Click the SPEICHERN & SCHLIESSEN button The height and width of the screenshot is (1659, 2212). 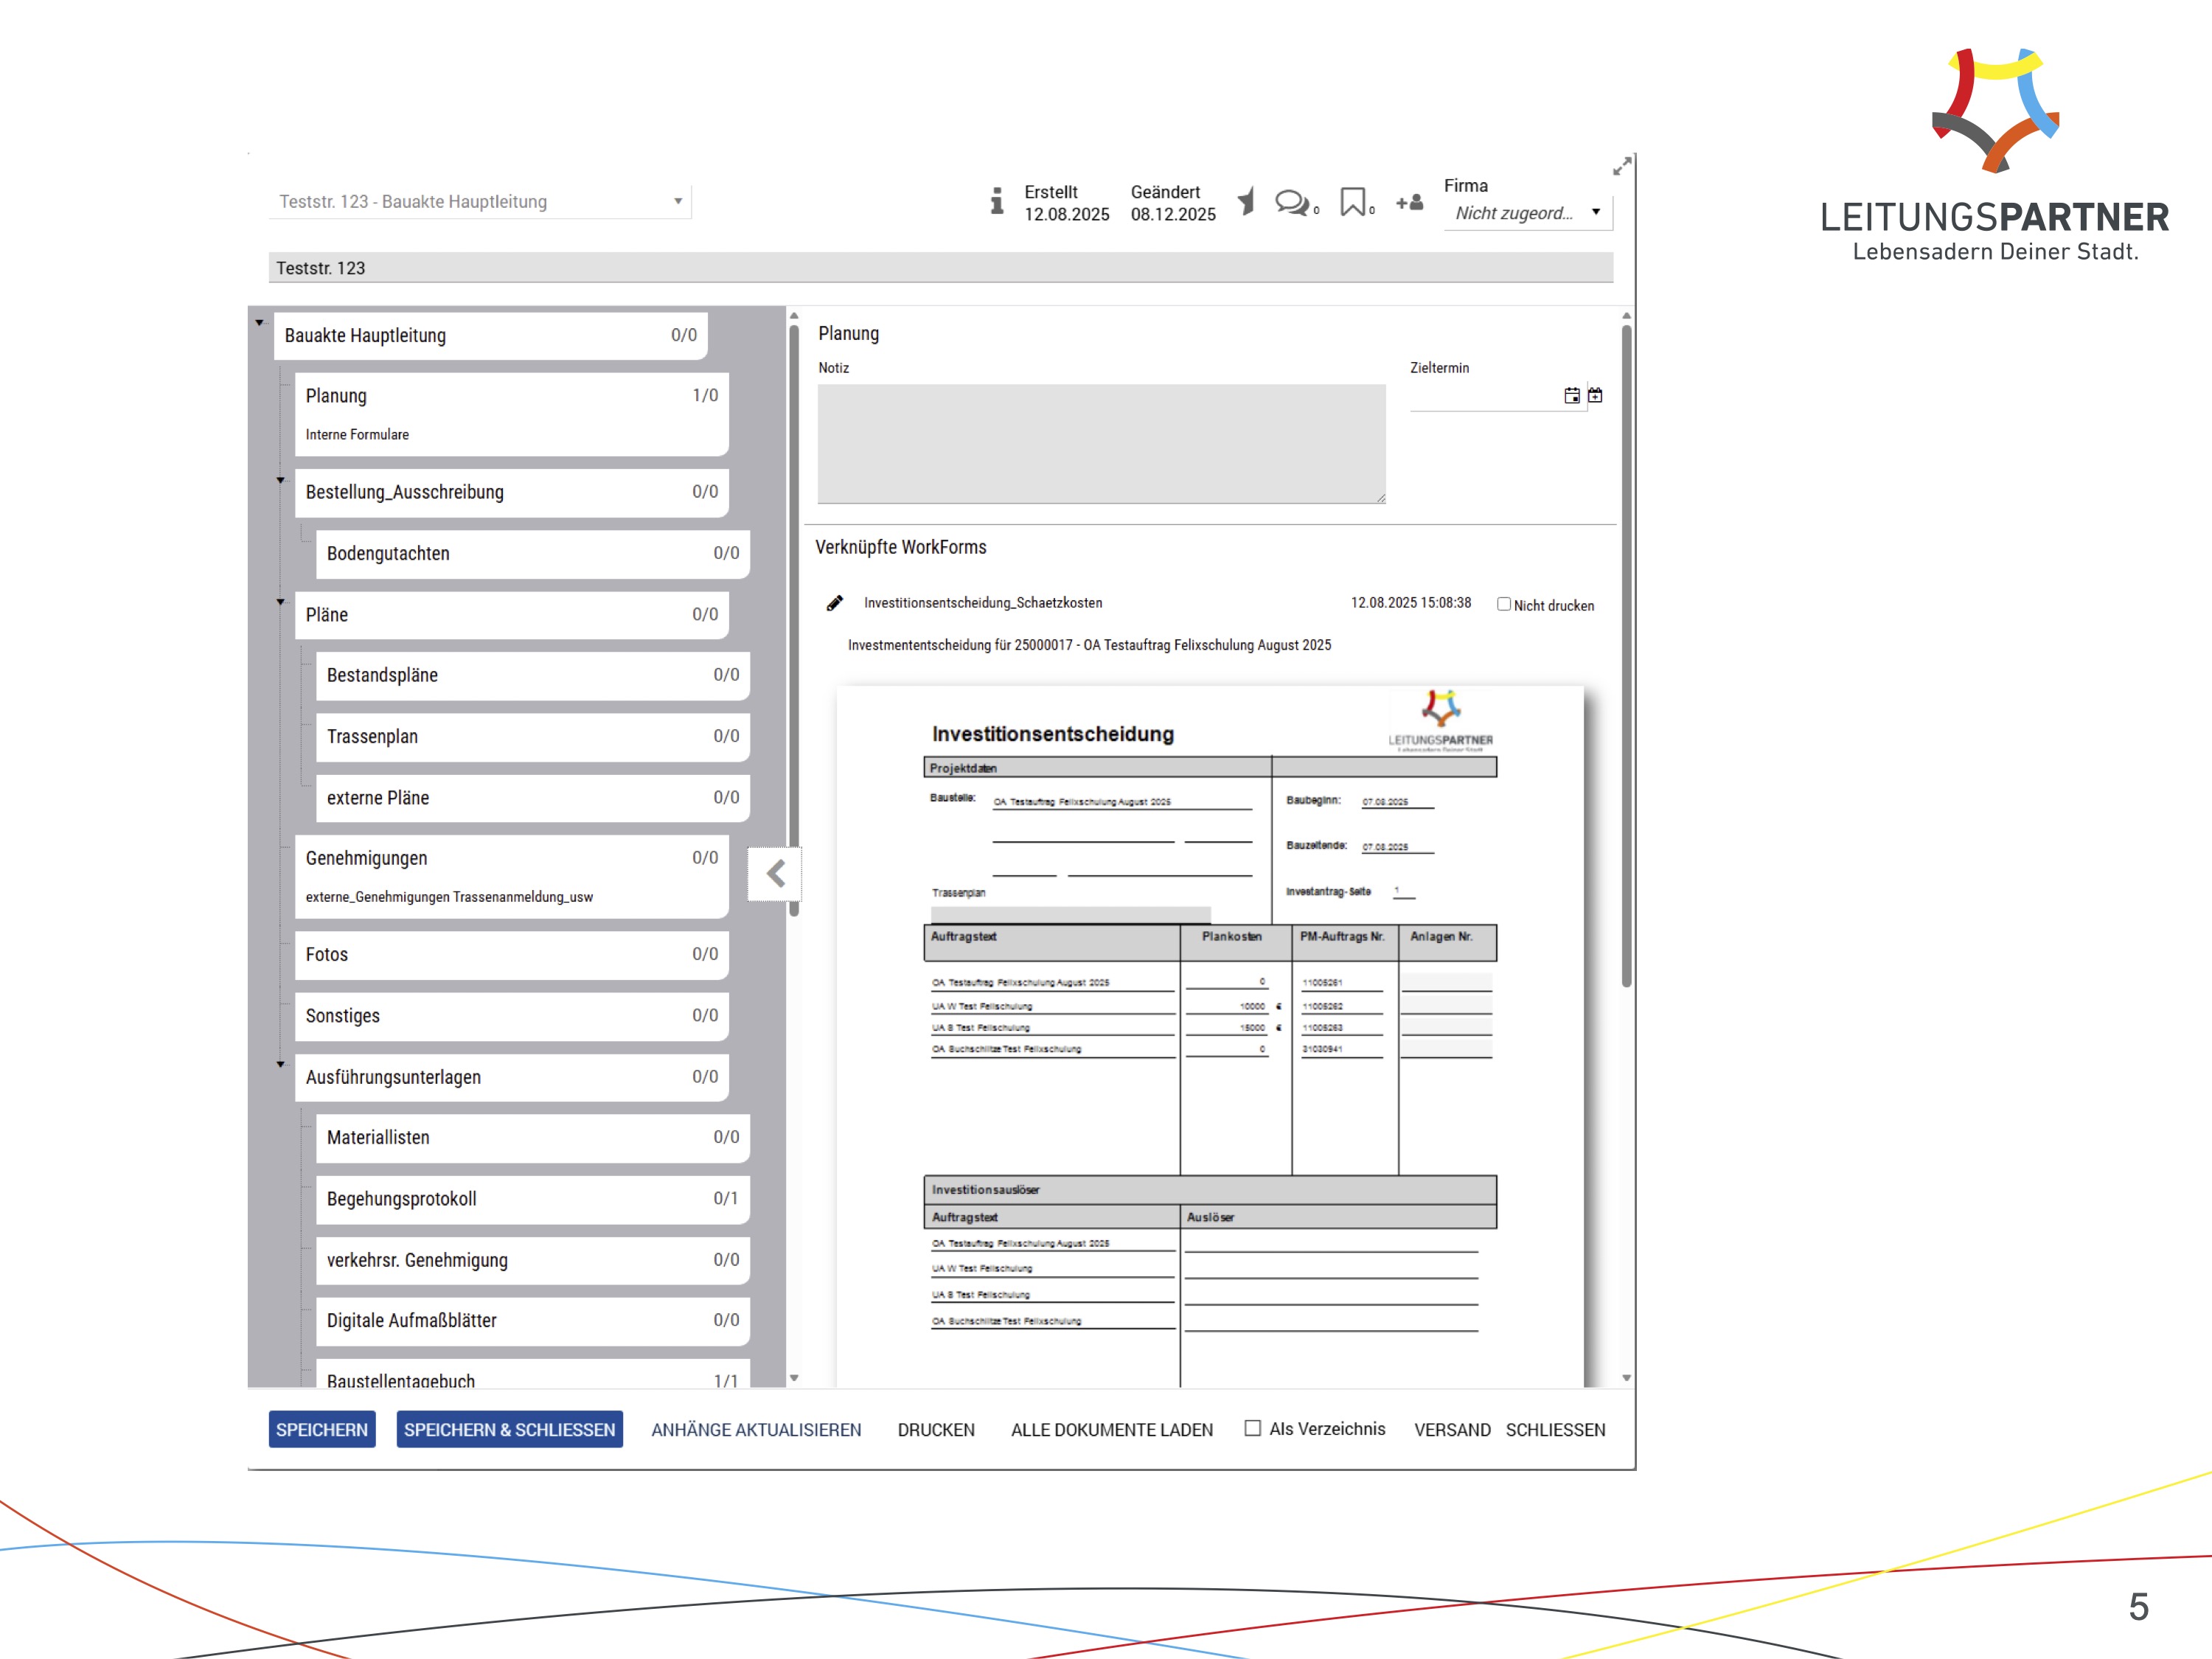[x=509, y=1429]
